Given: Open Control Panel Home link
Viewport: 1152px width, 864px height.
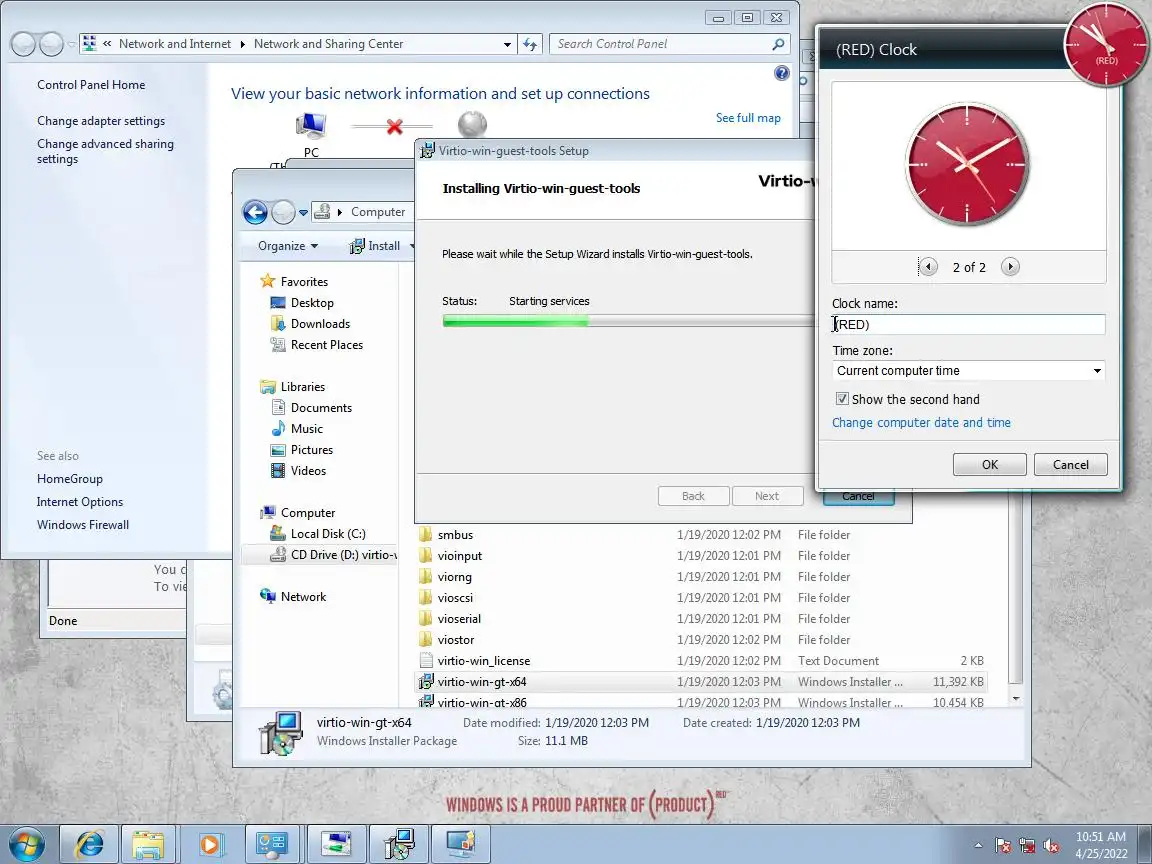Looking at the screenshot, I should tap(91, 84).
